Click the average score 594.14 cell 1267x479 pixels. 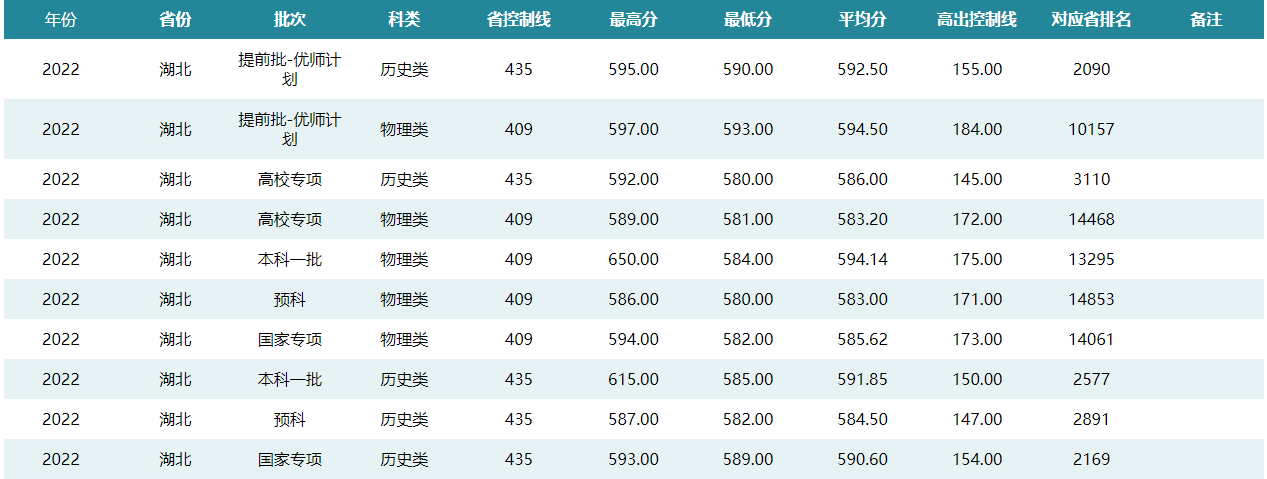(862, 259)
